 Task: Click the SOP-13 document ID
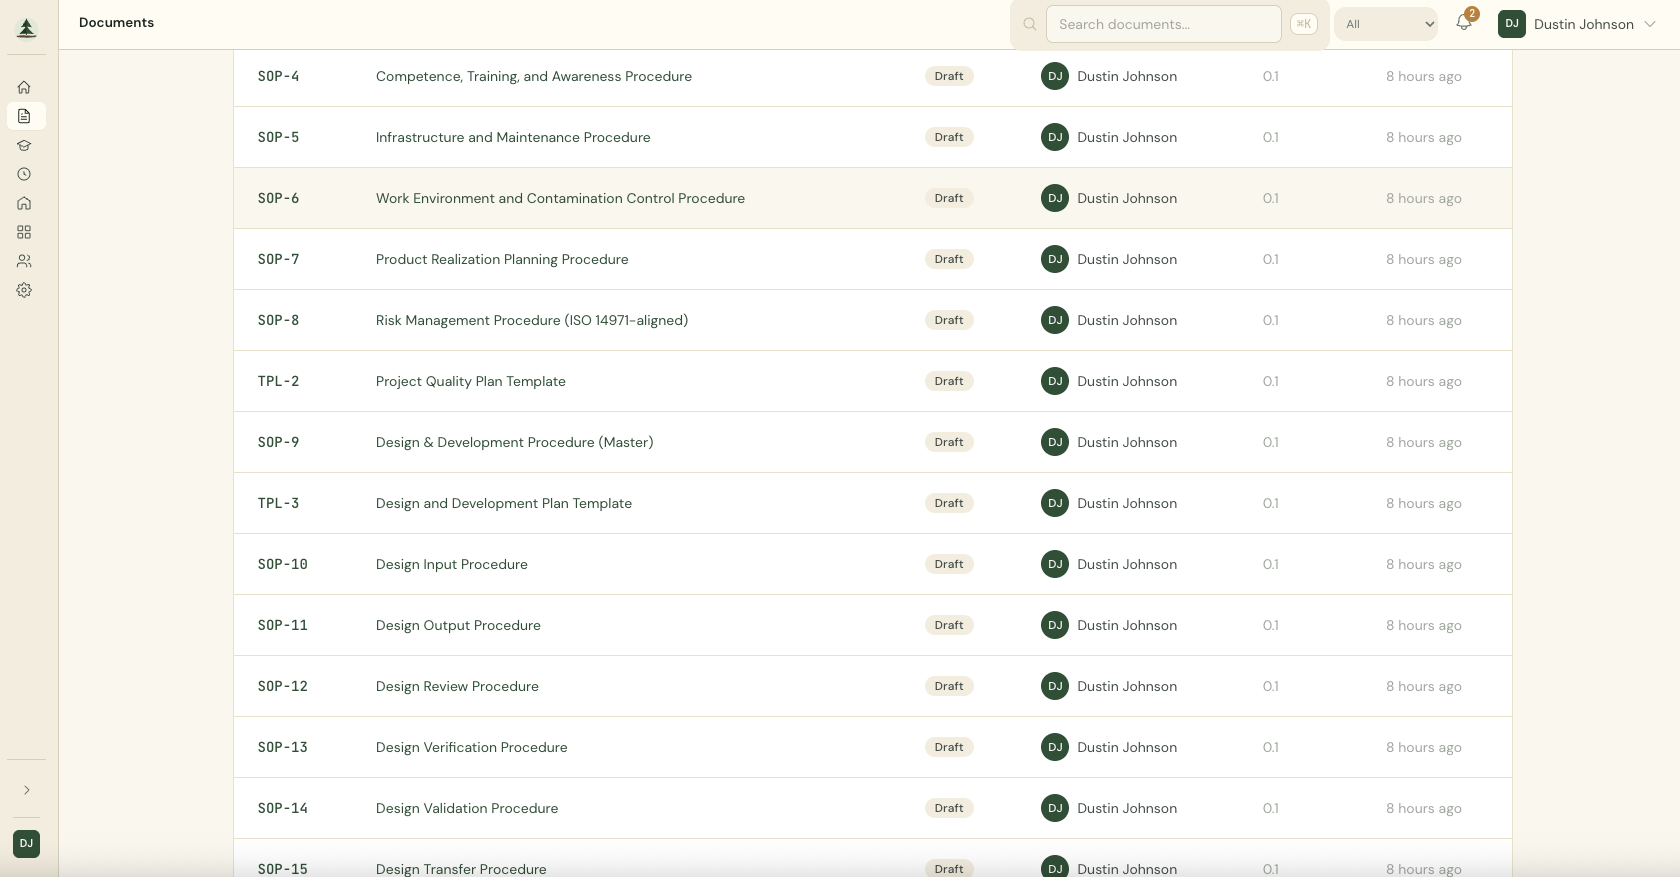[x=283, y=747]
